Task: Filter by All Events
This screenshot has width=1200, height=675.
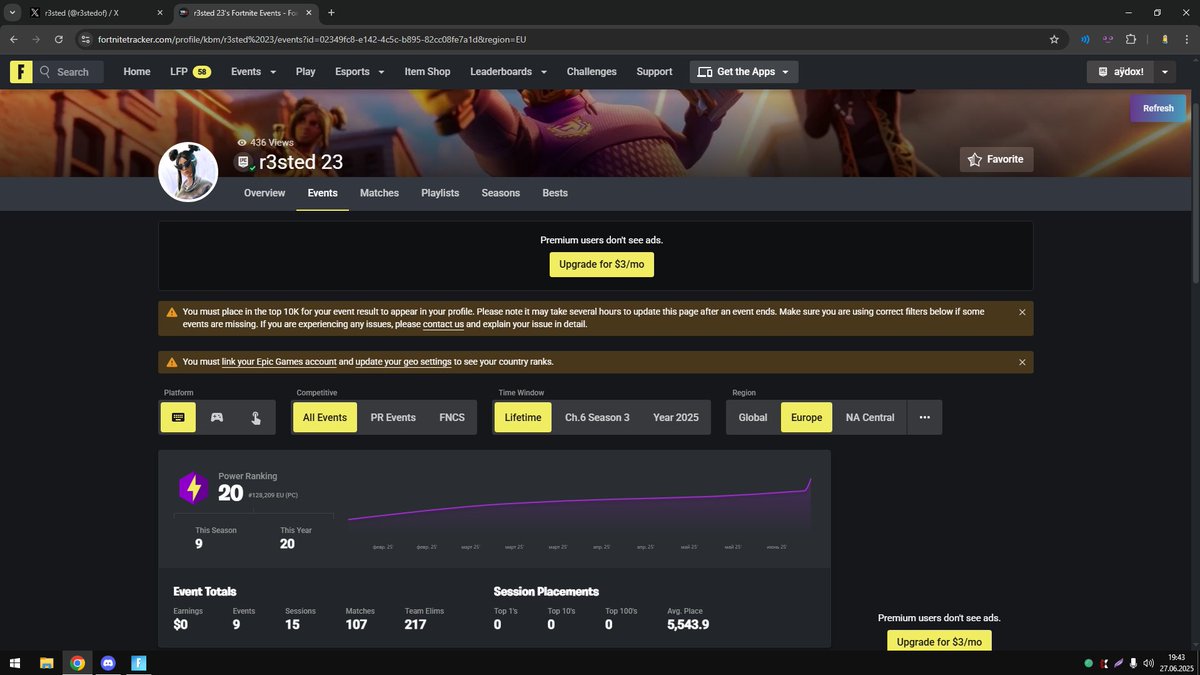Action: click(324, 417)
